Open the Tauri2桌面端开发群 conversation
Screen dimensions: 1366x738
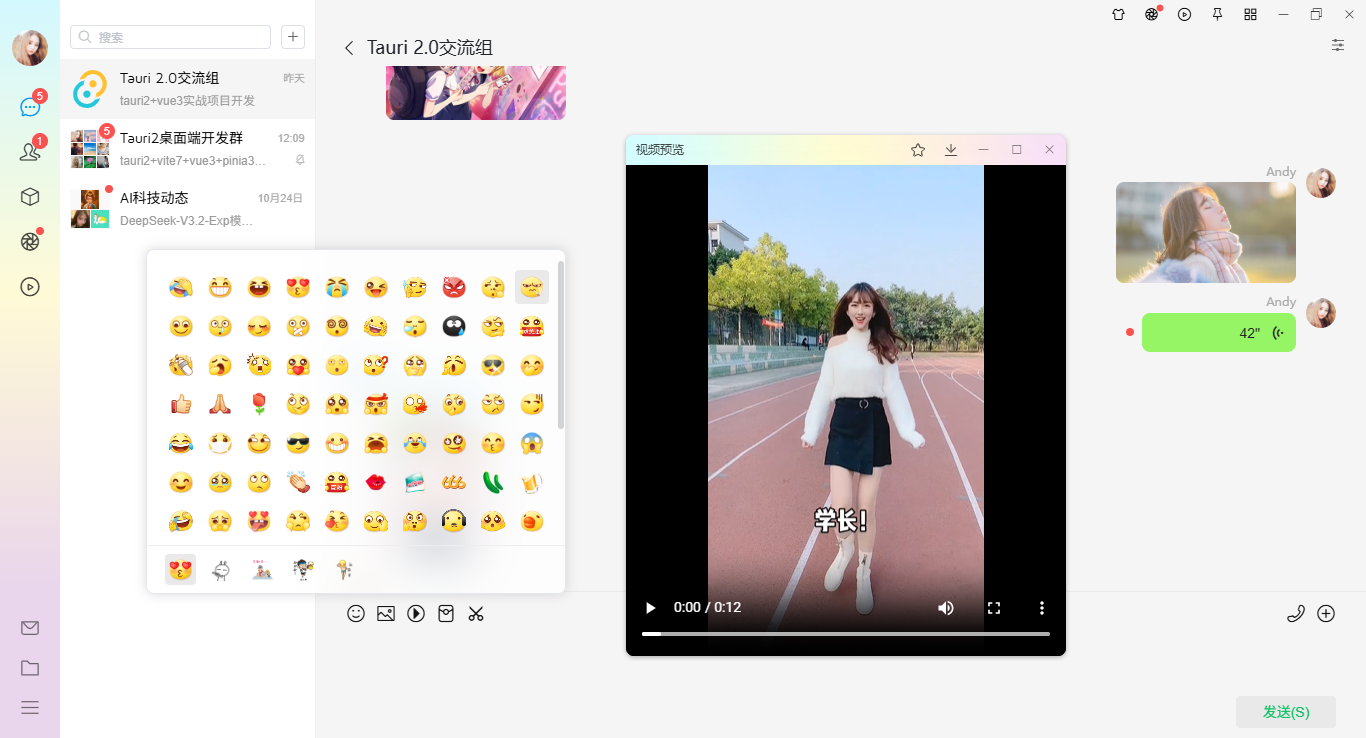[x=188, y=149]
